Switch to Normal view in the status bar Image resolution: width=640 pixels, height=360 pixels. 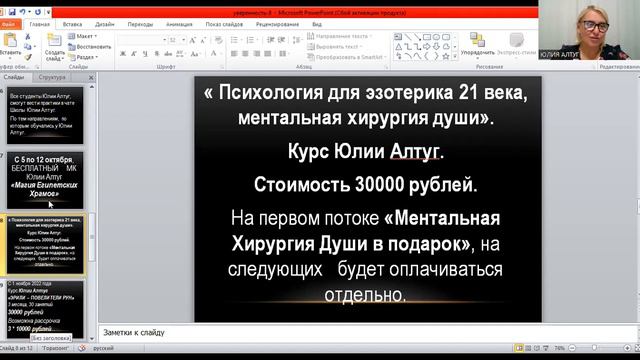(x=519, y=348)
